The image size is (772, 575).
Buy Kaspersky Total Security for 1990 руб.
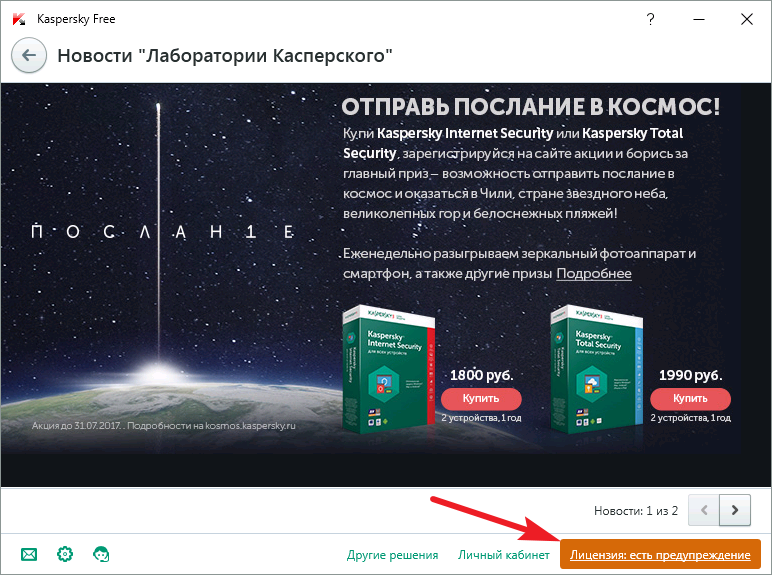pyautogui.click(x=690, y=399)
